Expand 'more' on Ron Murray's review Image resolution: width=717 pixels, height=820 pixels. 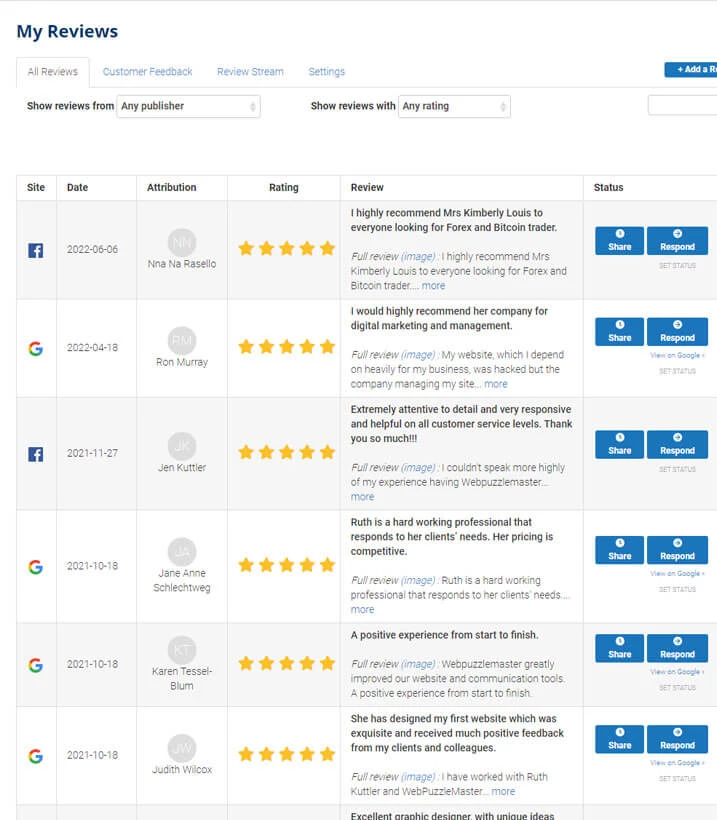coord(496,384)
